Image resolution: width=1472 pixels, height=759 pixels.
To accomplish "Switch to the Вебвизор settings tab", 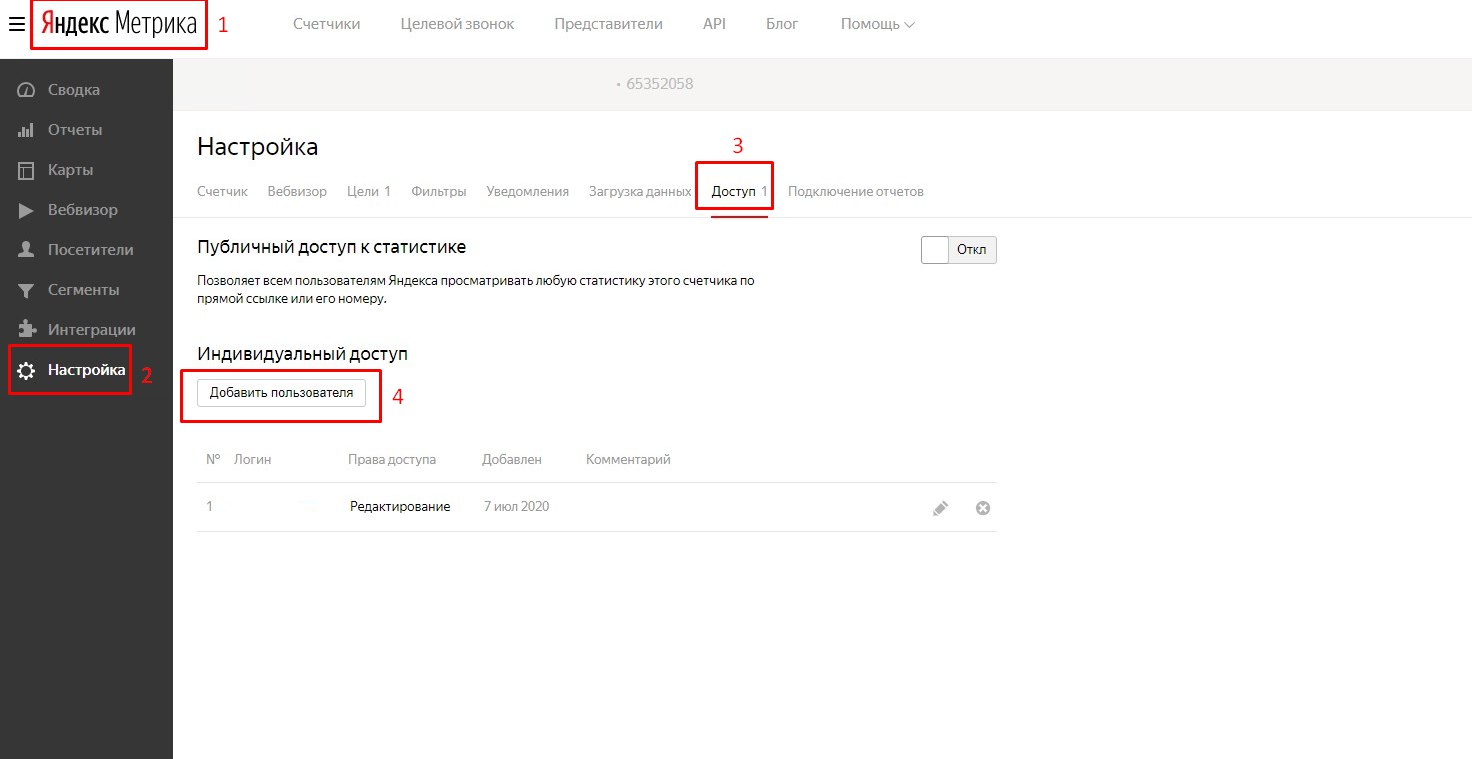I will pyautogui.click(x=297, y=191).
